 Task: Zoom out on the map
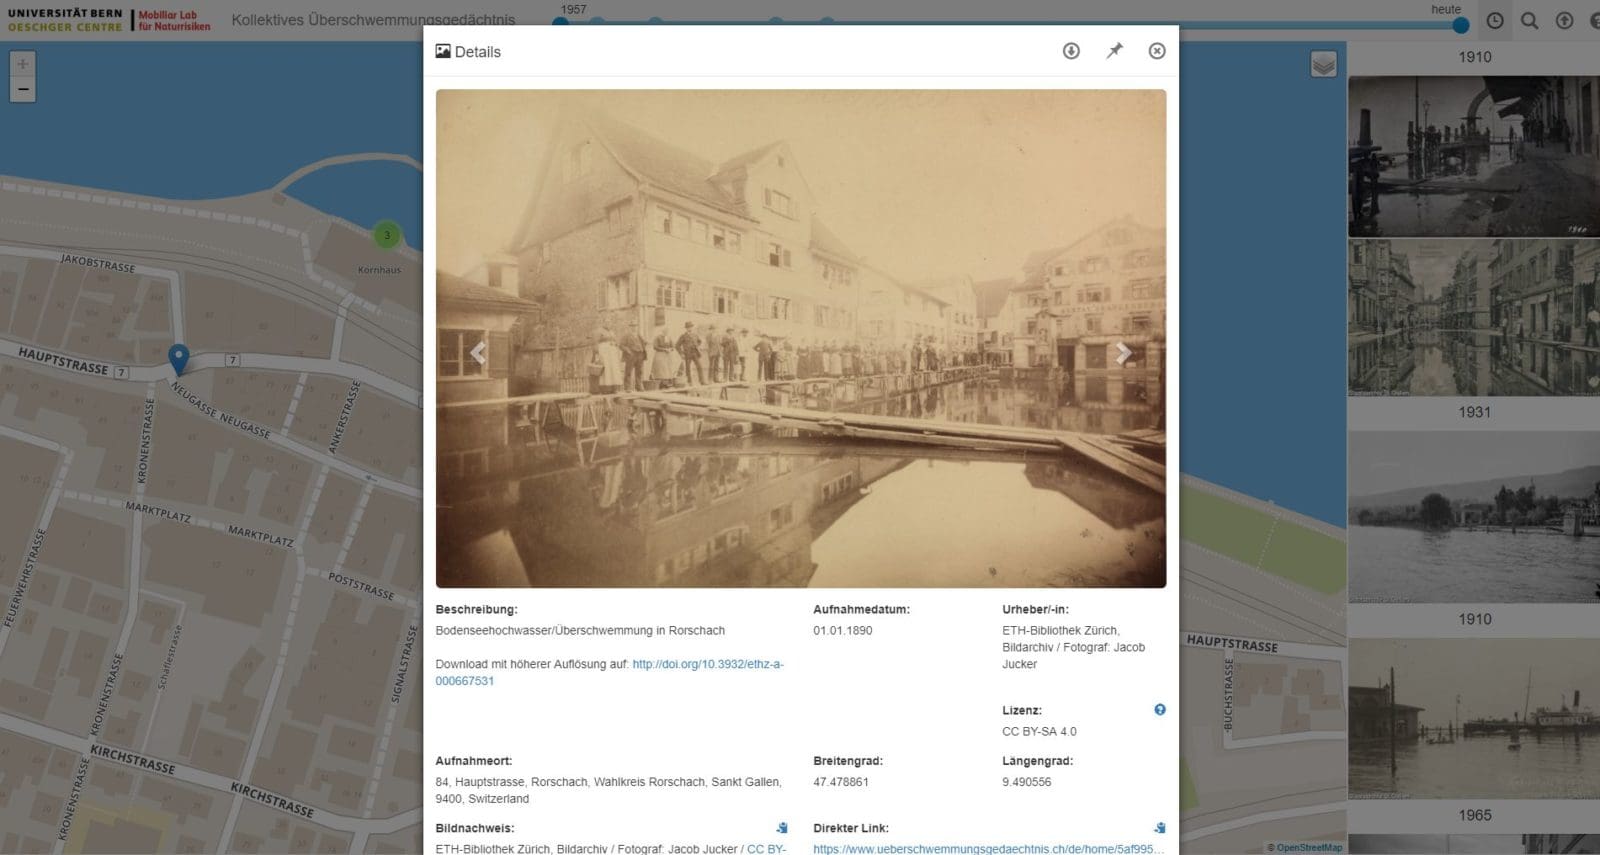point(23,90)
